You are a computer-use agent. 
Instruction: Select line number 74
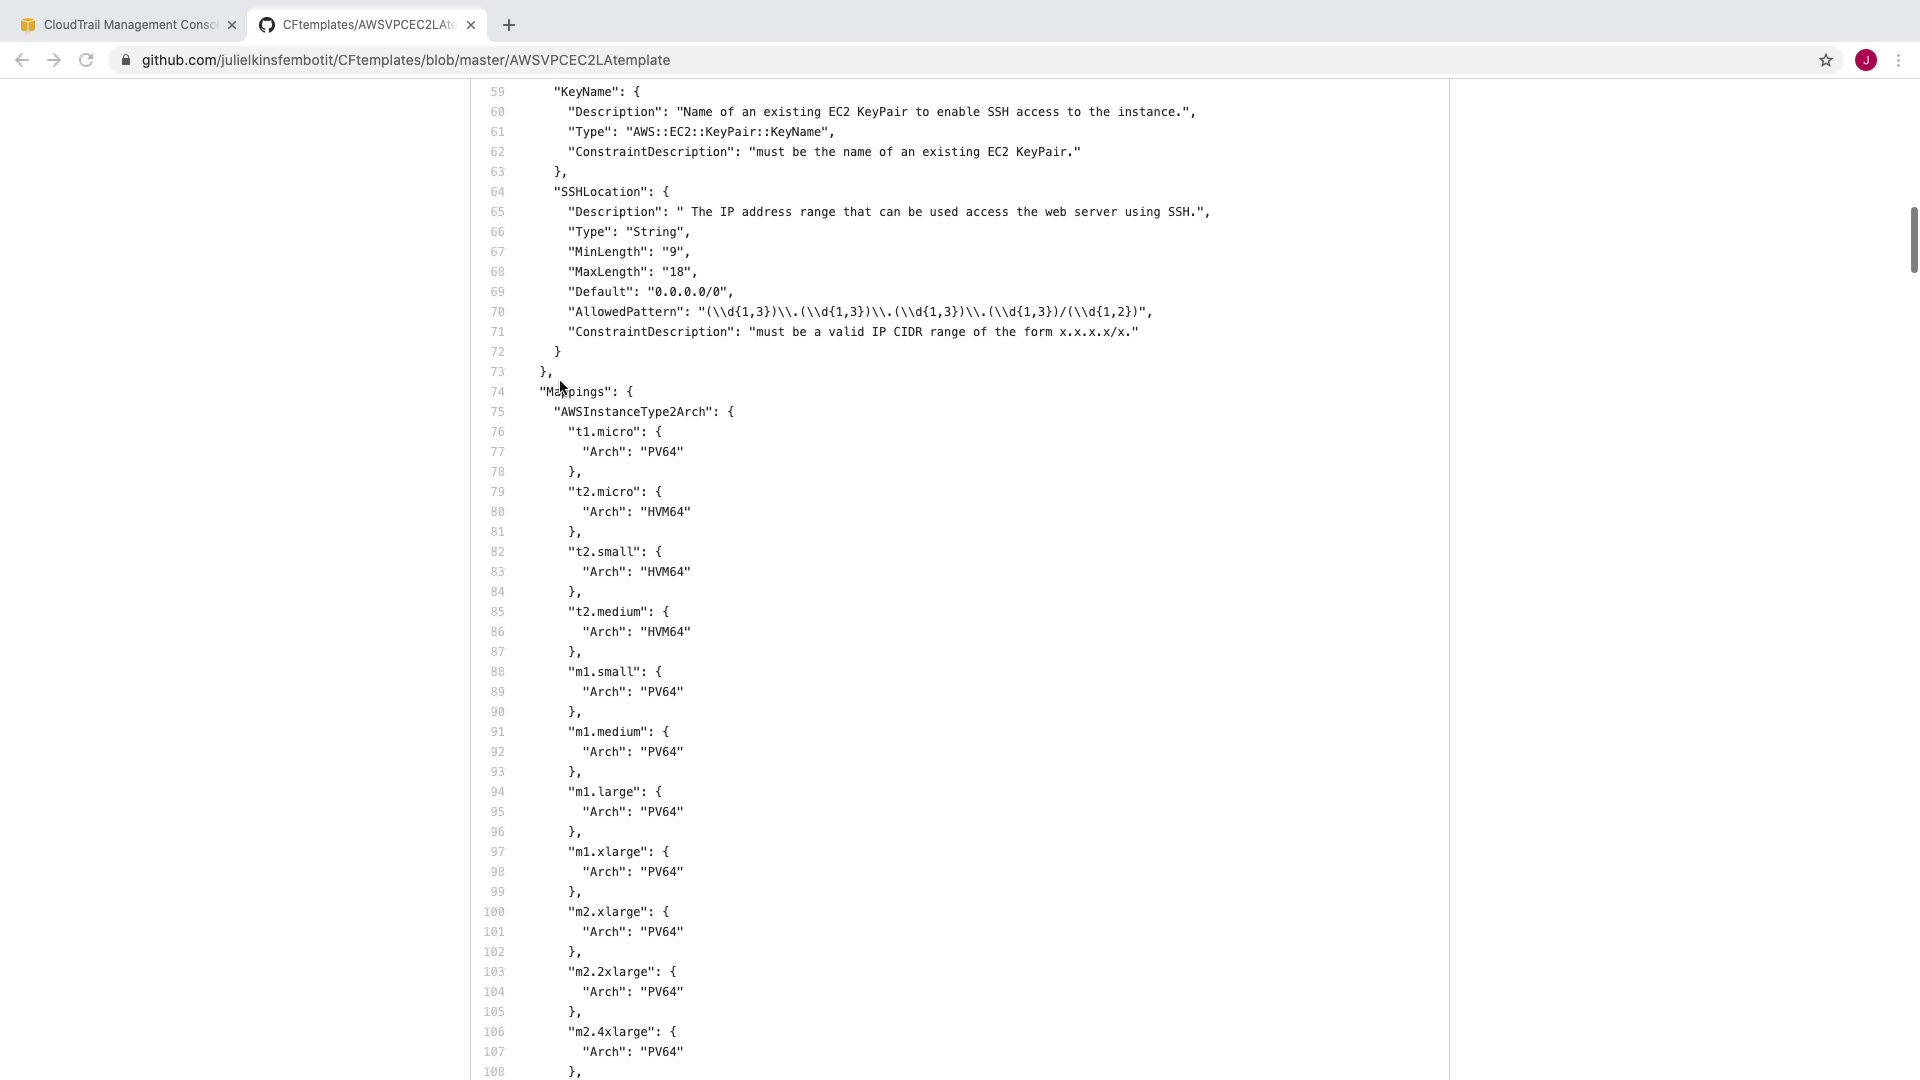coord(497,392)
